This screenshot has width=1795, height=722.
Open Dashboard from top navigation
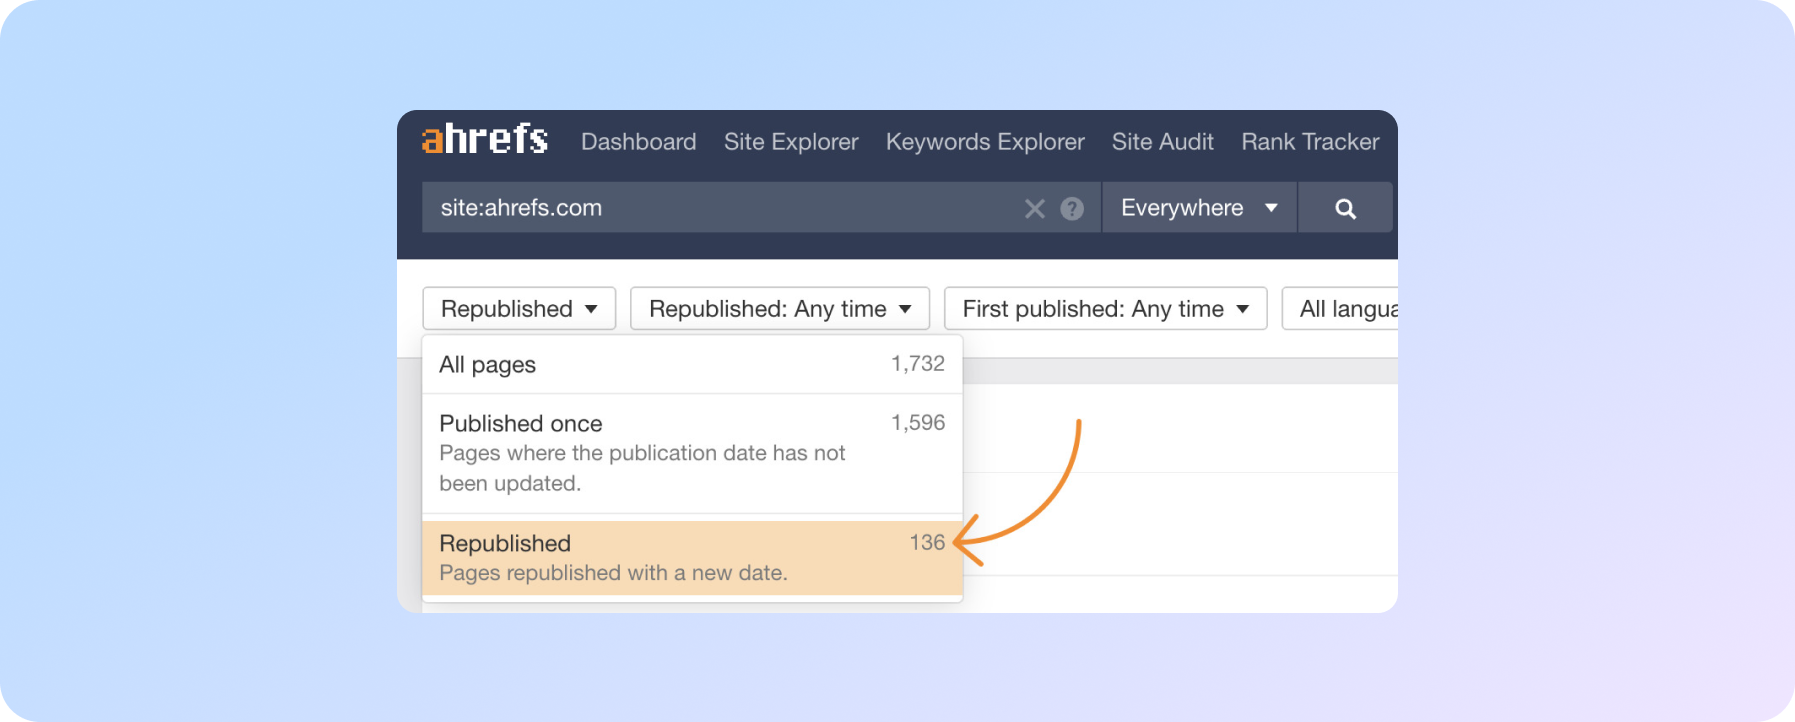pyautogui.click(x=638, y=142)
